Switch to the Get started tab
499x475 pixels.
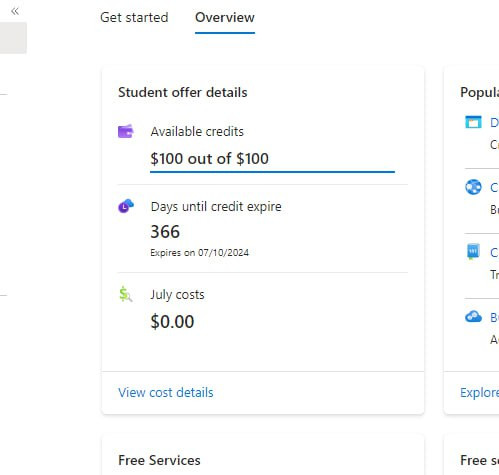tap(134, 17)
